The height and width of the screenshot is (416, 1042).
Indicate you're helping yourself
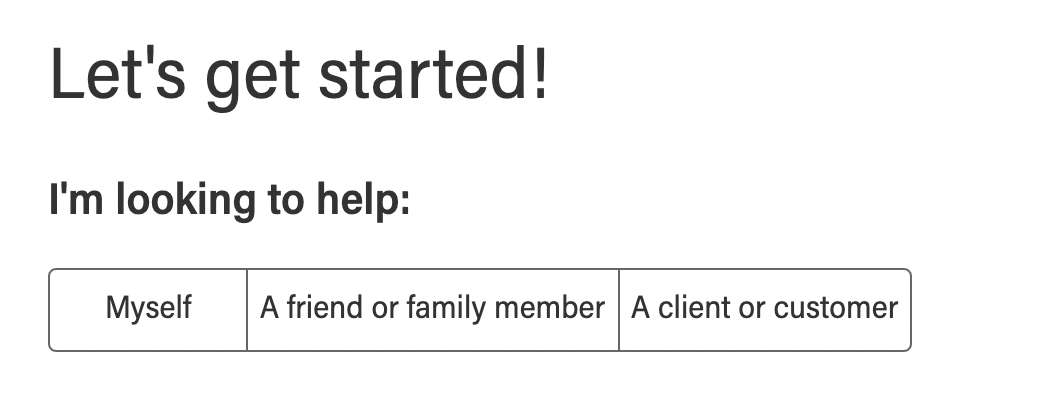point(148,309)
